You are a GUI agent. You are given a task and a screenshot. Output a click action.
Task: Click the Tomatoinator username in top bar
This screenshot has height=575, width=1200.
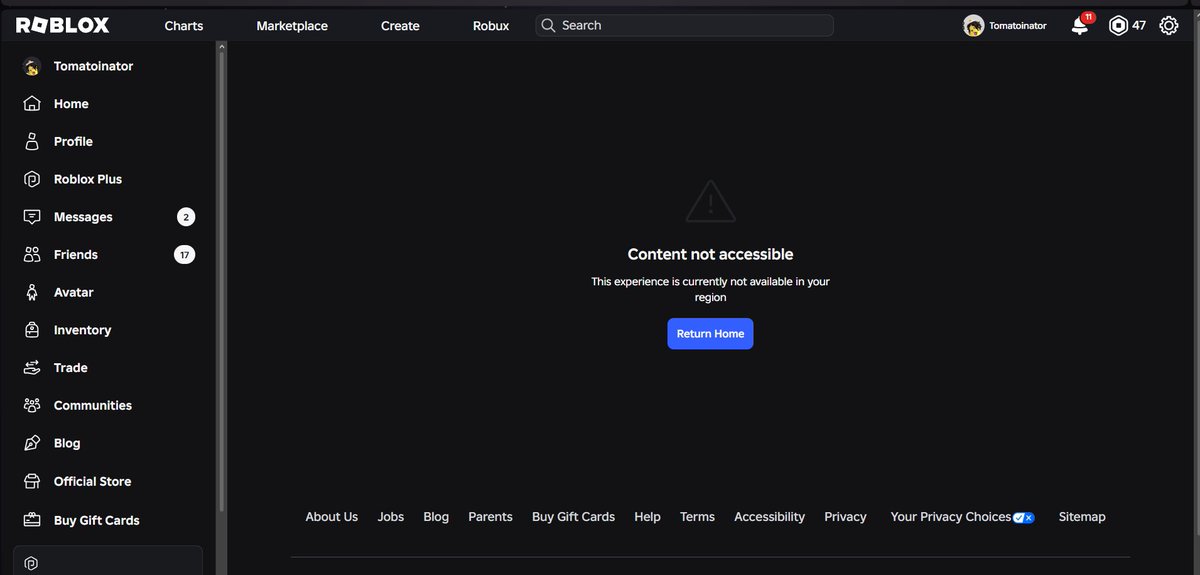pyautogui.click(x=1018, y=26)
